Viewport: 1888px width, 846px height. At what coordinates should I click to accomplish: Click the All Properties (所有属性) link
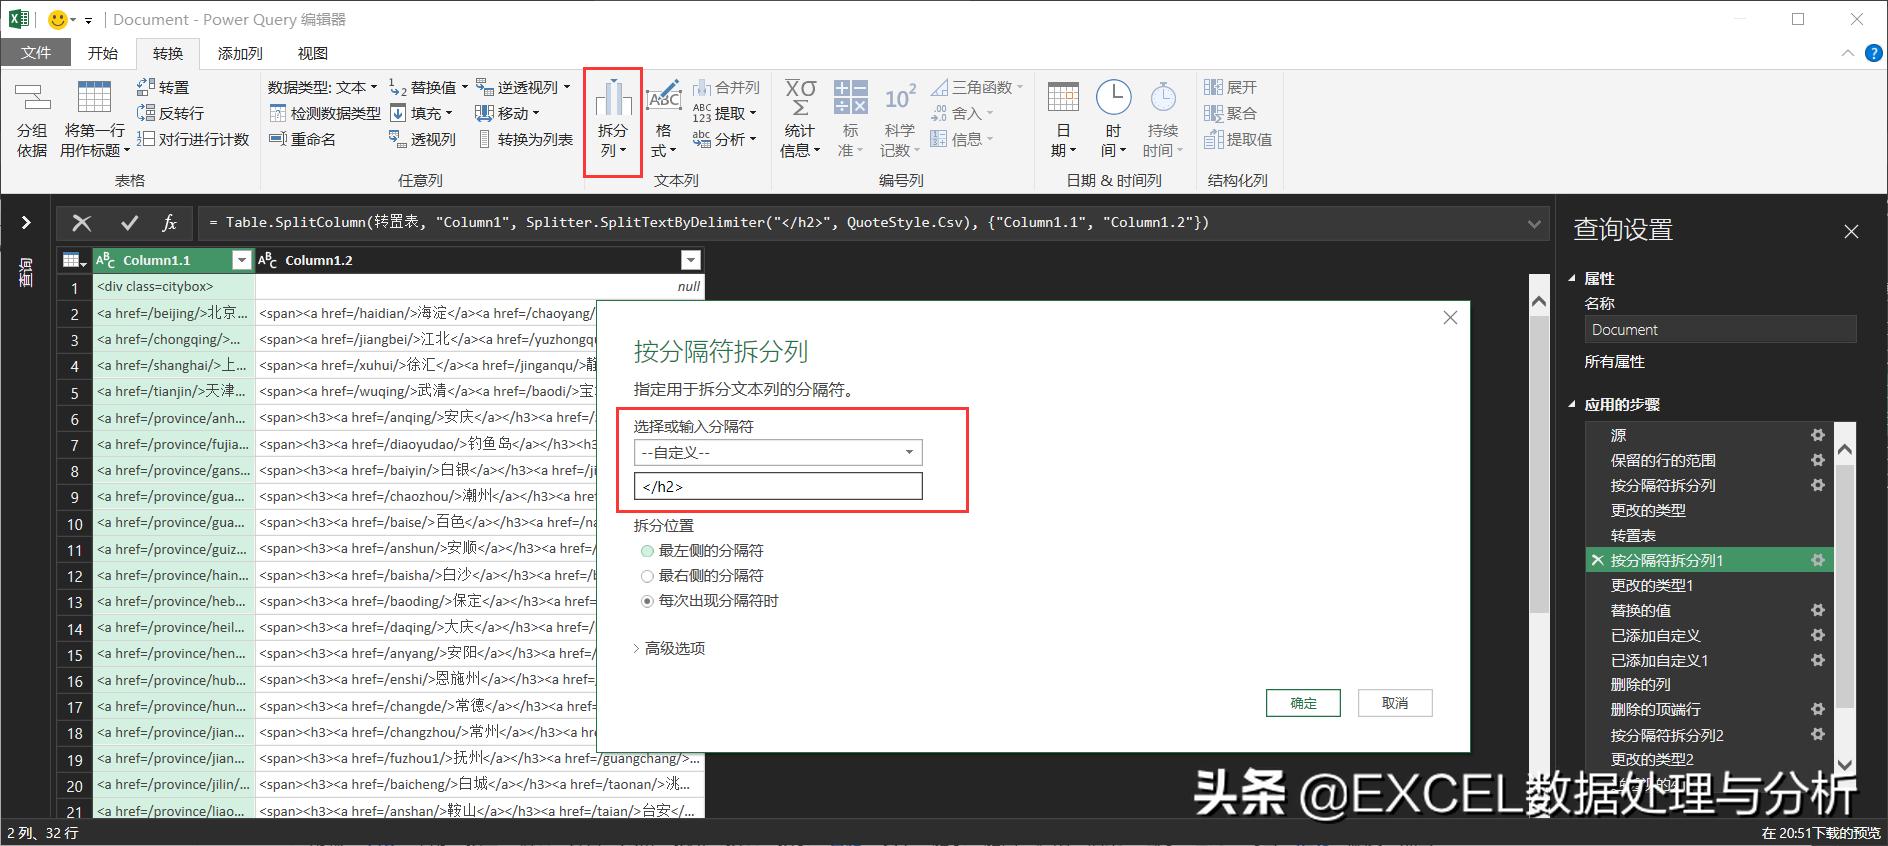coord(1614,362)
